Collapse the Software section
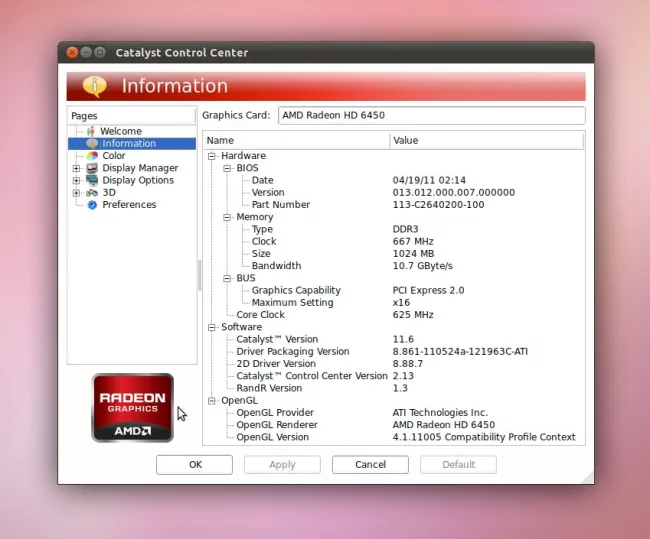 point(212,327)
